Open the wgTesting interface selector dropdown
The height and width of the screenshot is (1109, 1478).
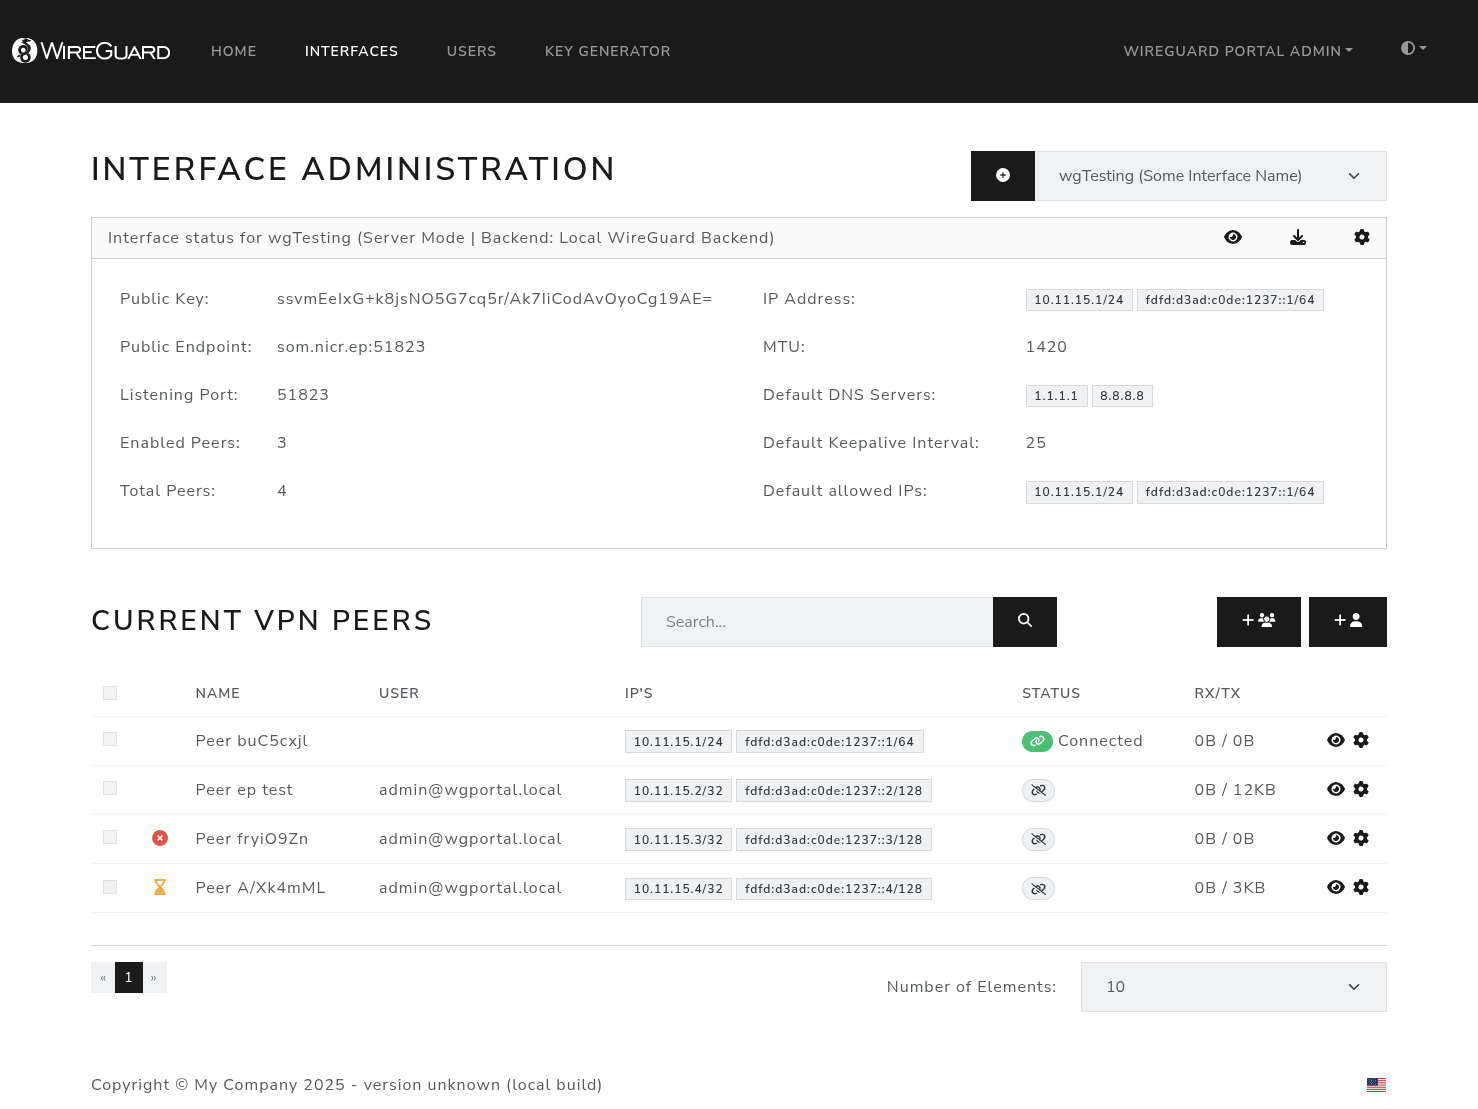point(1210,176)
